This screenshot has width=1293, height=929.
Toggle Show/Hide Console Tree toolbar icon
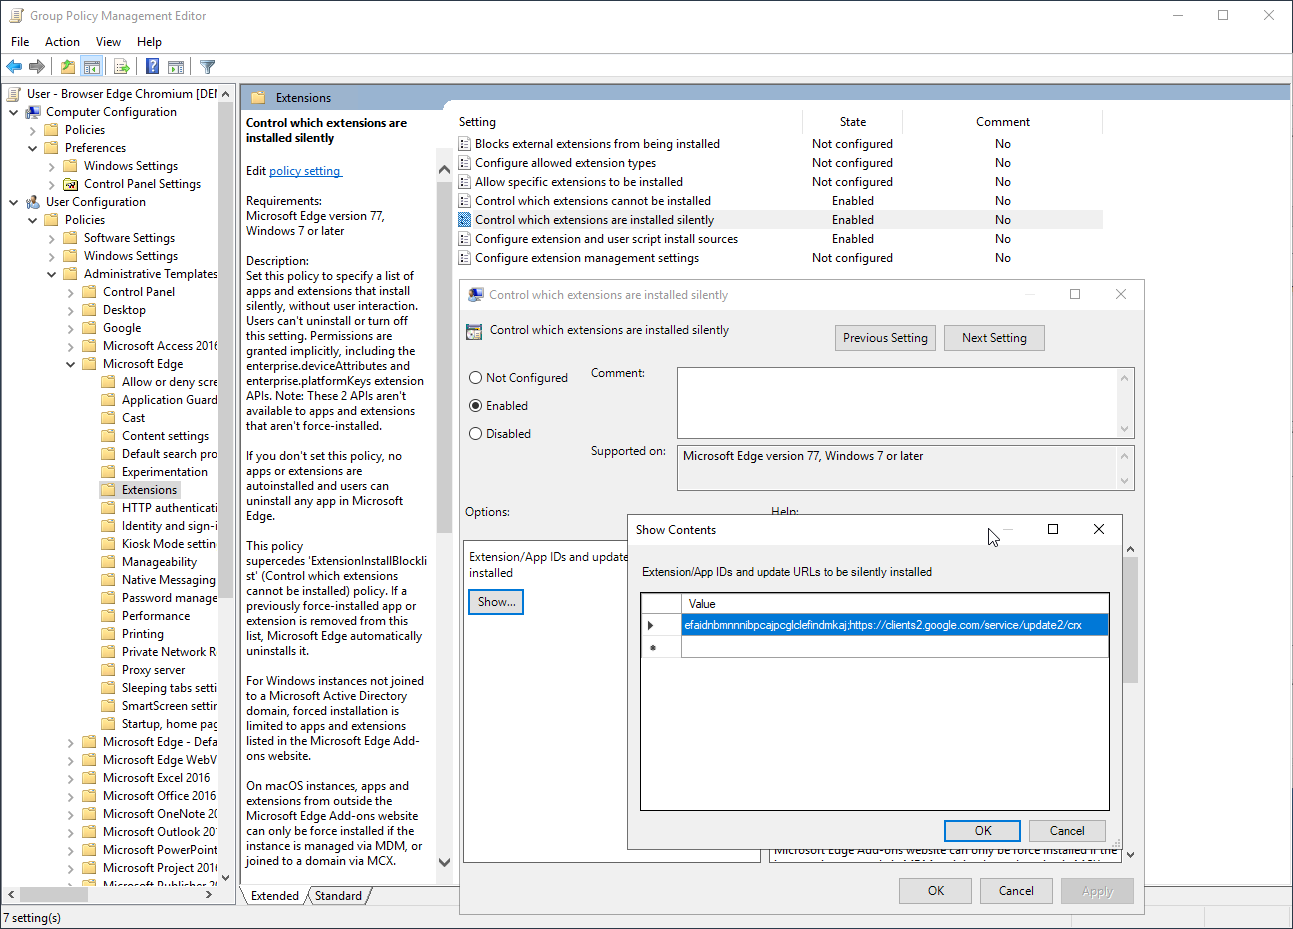(x=92, y=67)
